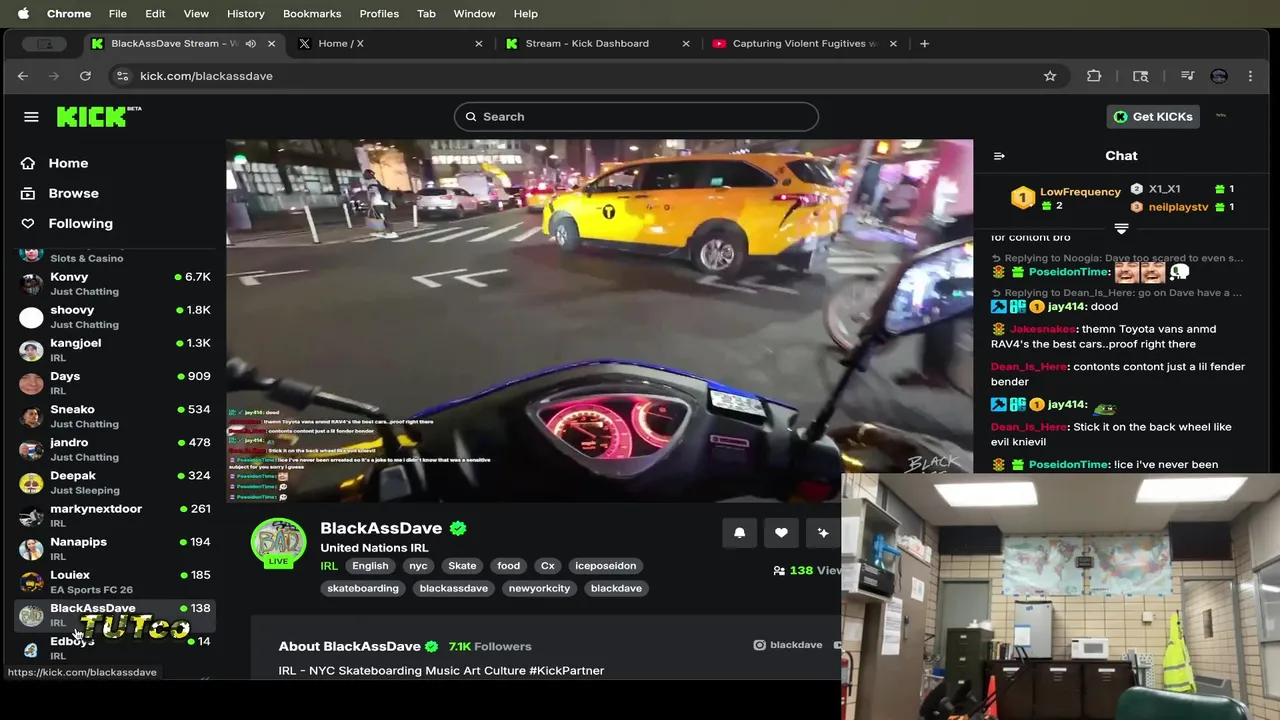Viewport: 1280px width, 720px height.
Task: Click PoseidonTime username in chat
Action: point(1069,272)
